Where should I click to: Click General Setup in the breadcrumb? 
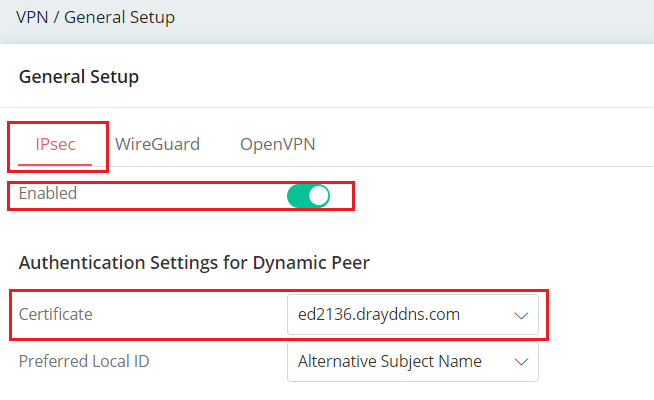[x=119, y=17]
